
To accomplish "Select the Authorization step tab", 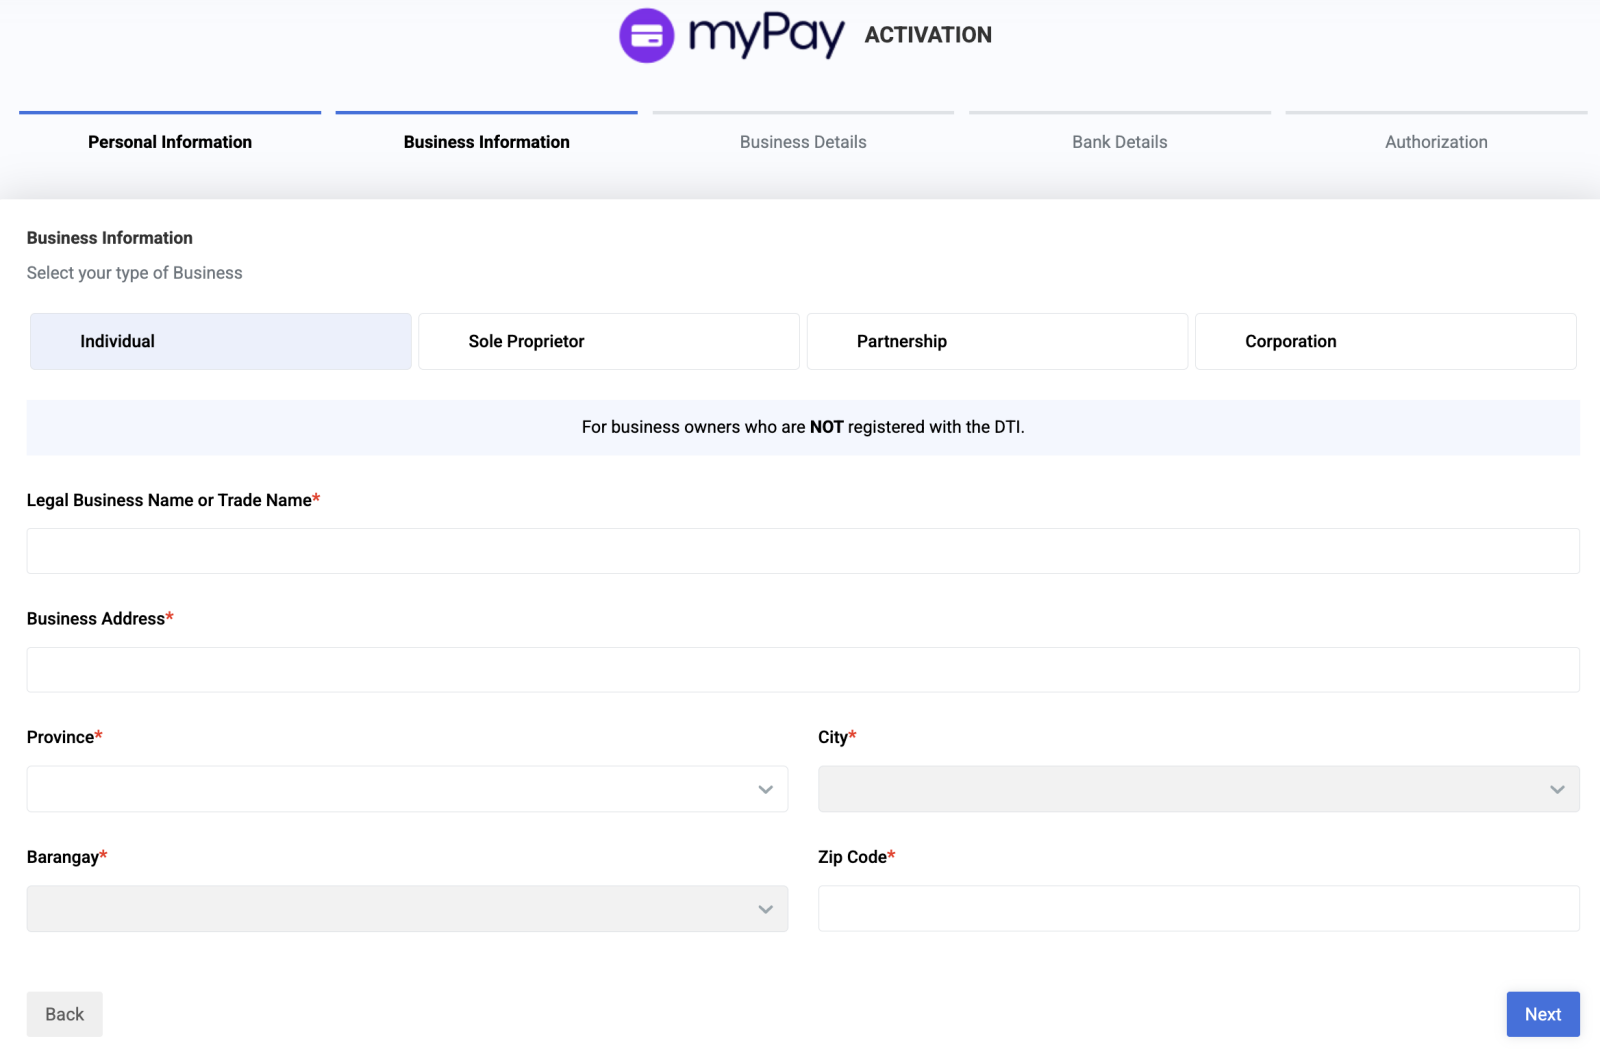I will (x=1436, y=142).
